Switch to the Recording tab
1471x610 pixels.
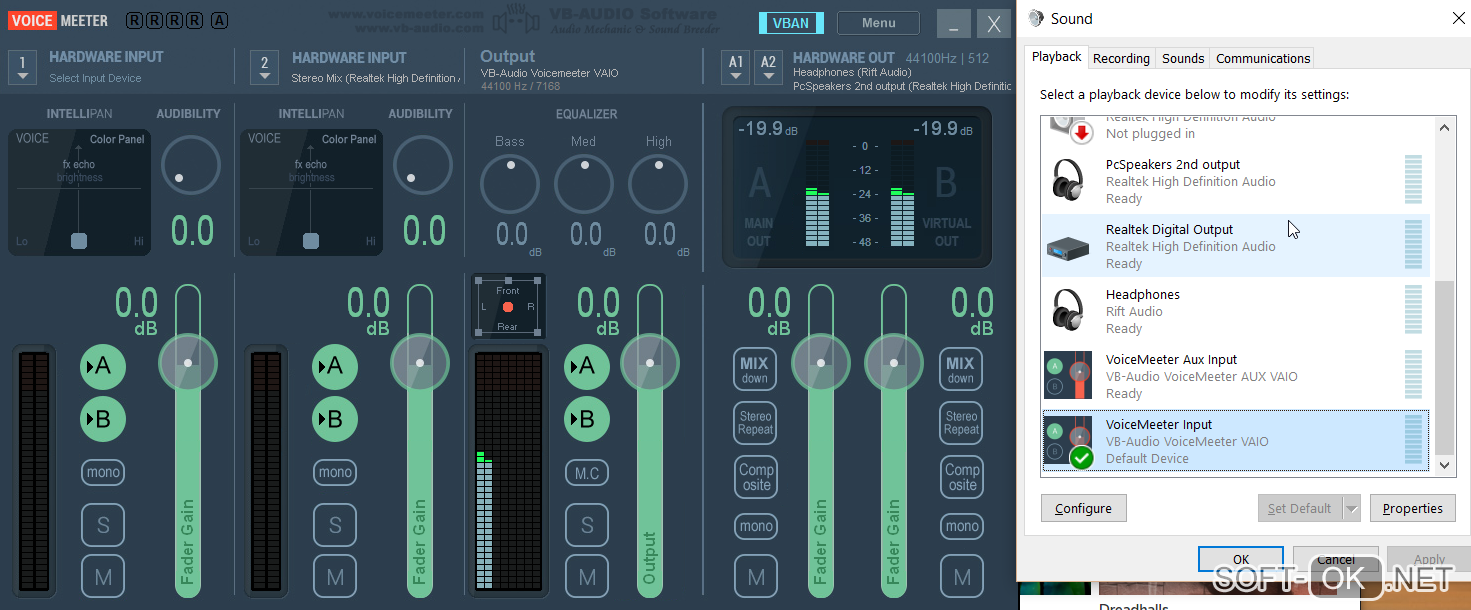1121,58
